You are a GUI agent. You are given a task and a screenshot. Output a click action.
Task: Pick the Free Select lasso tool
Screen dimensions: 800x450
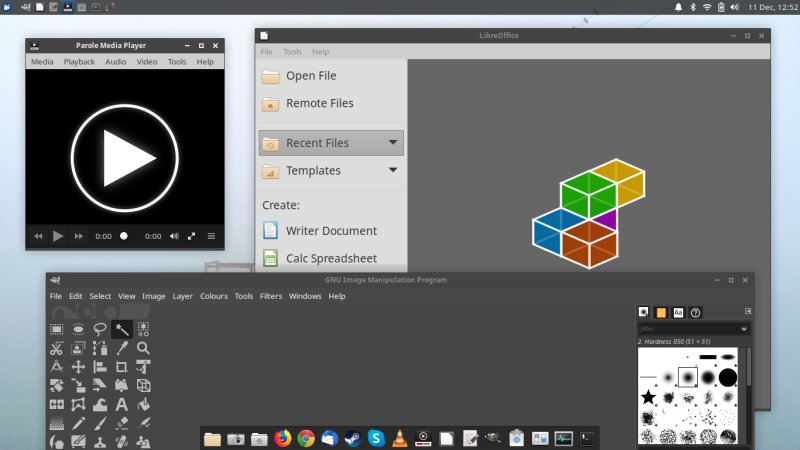click(100, 328)
